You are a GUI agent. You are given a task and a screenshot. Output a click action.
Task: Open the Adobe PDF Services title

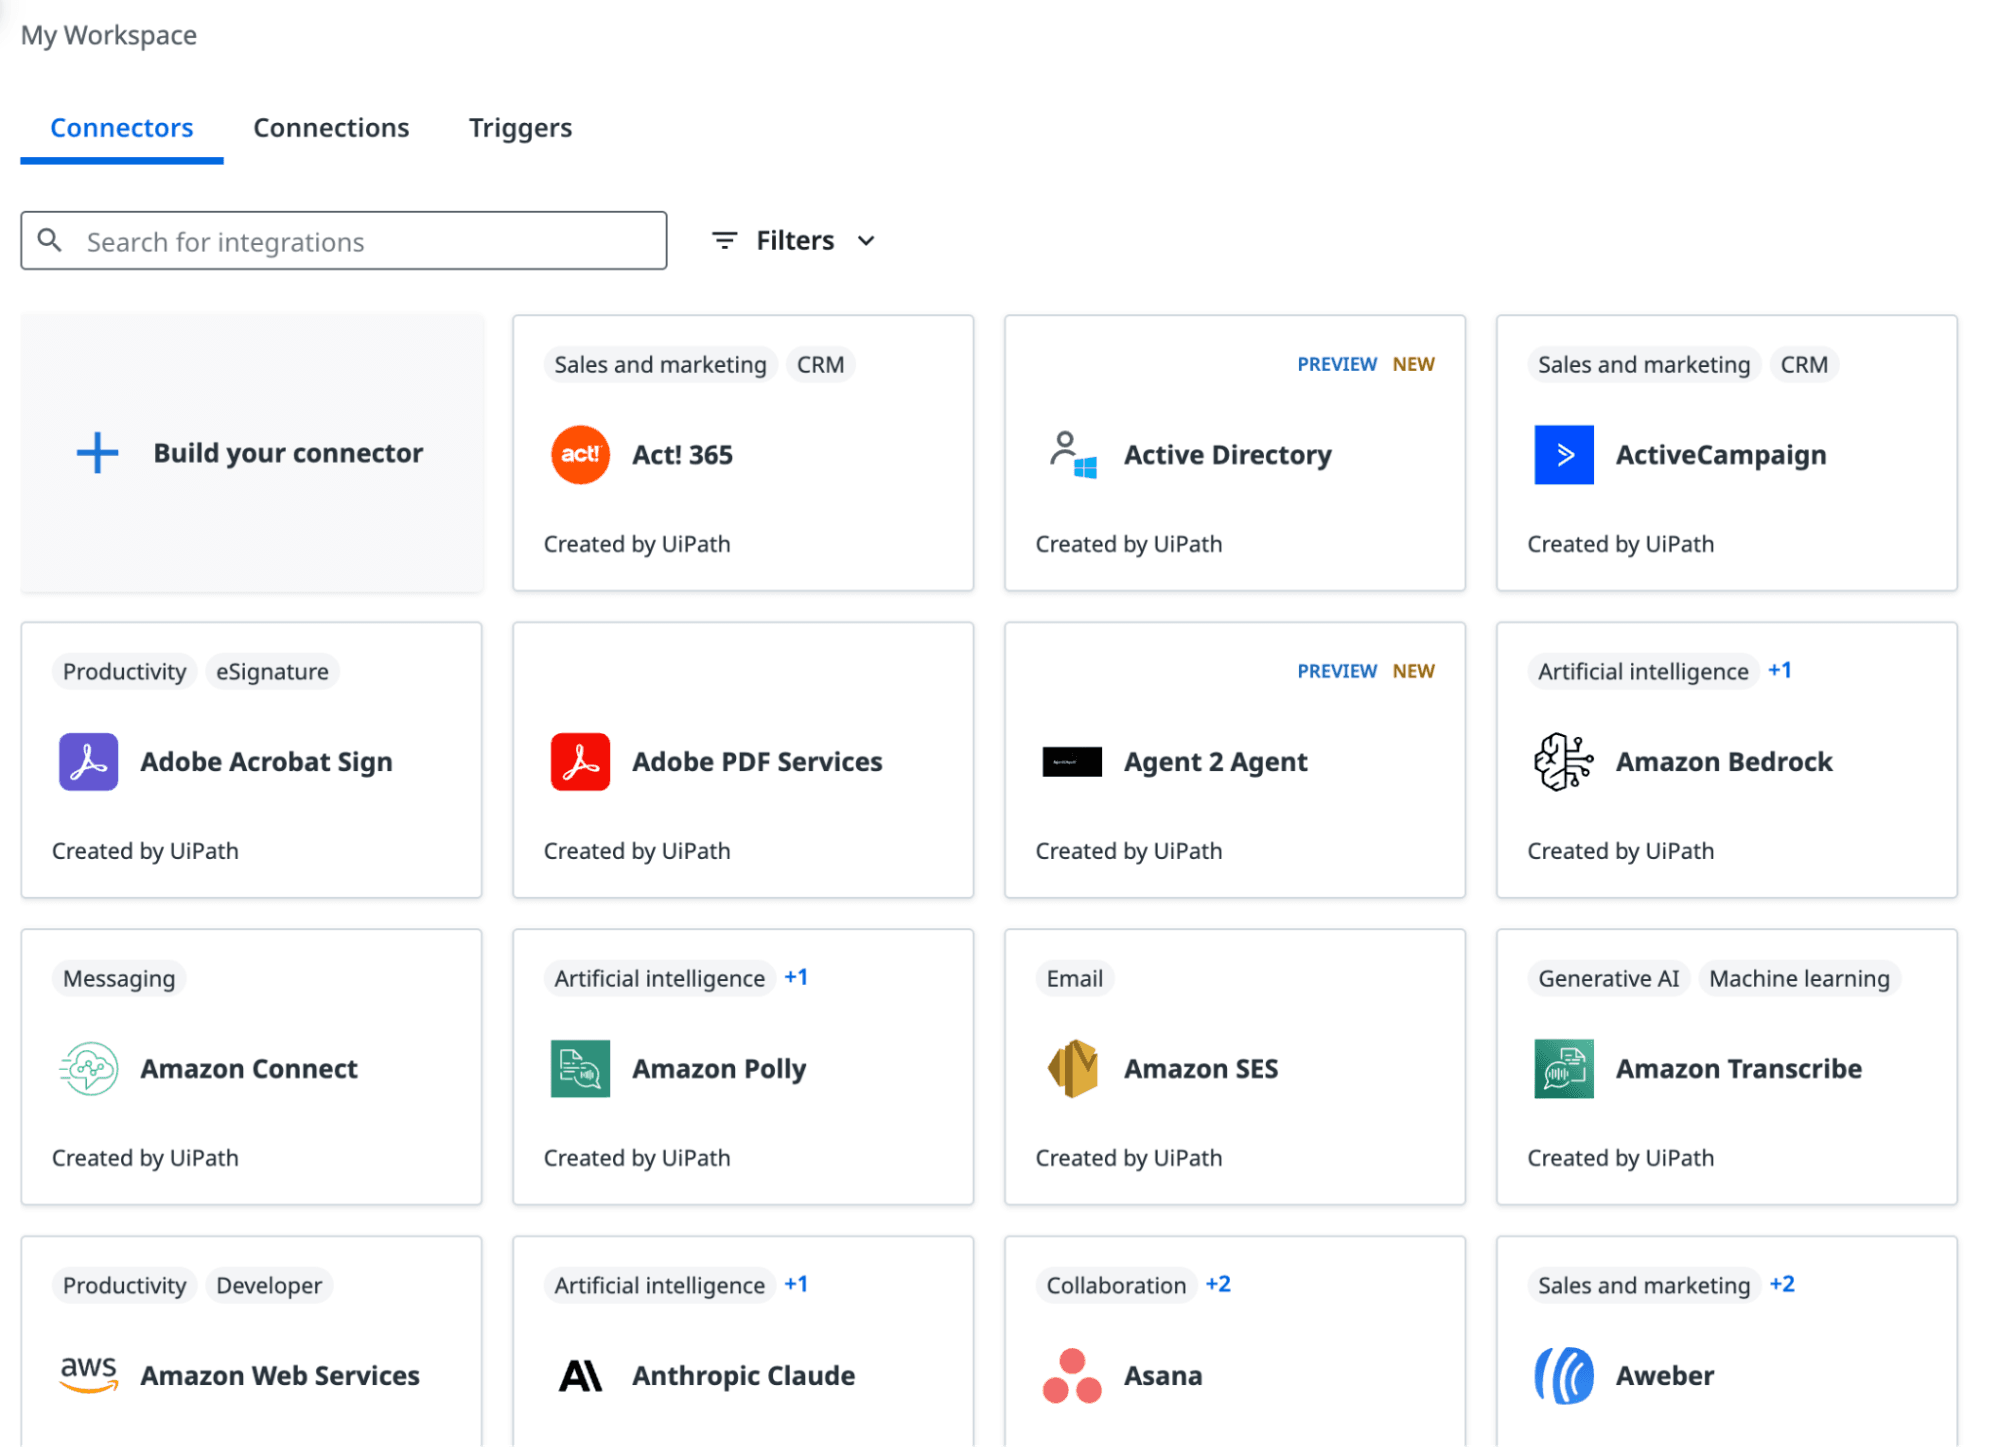(757, 761)
